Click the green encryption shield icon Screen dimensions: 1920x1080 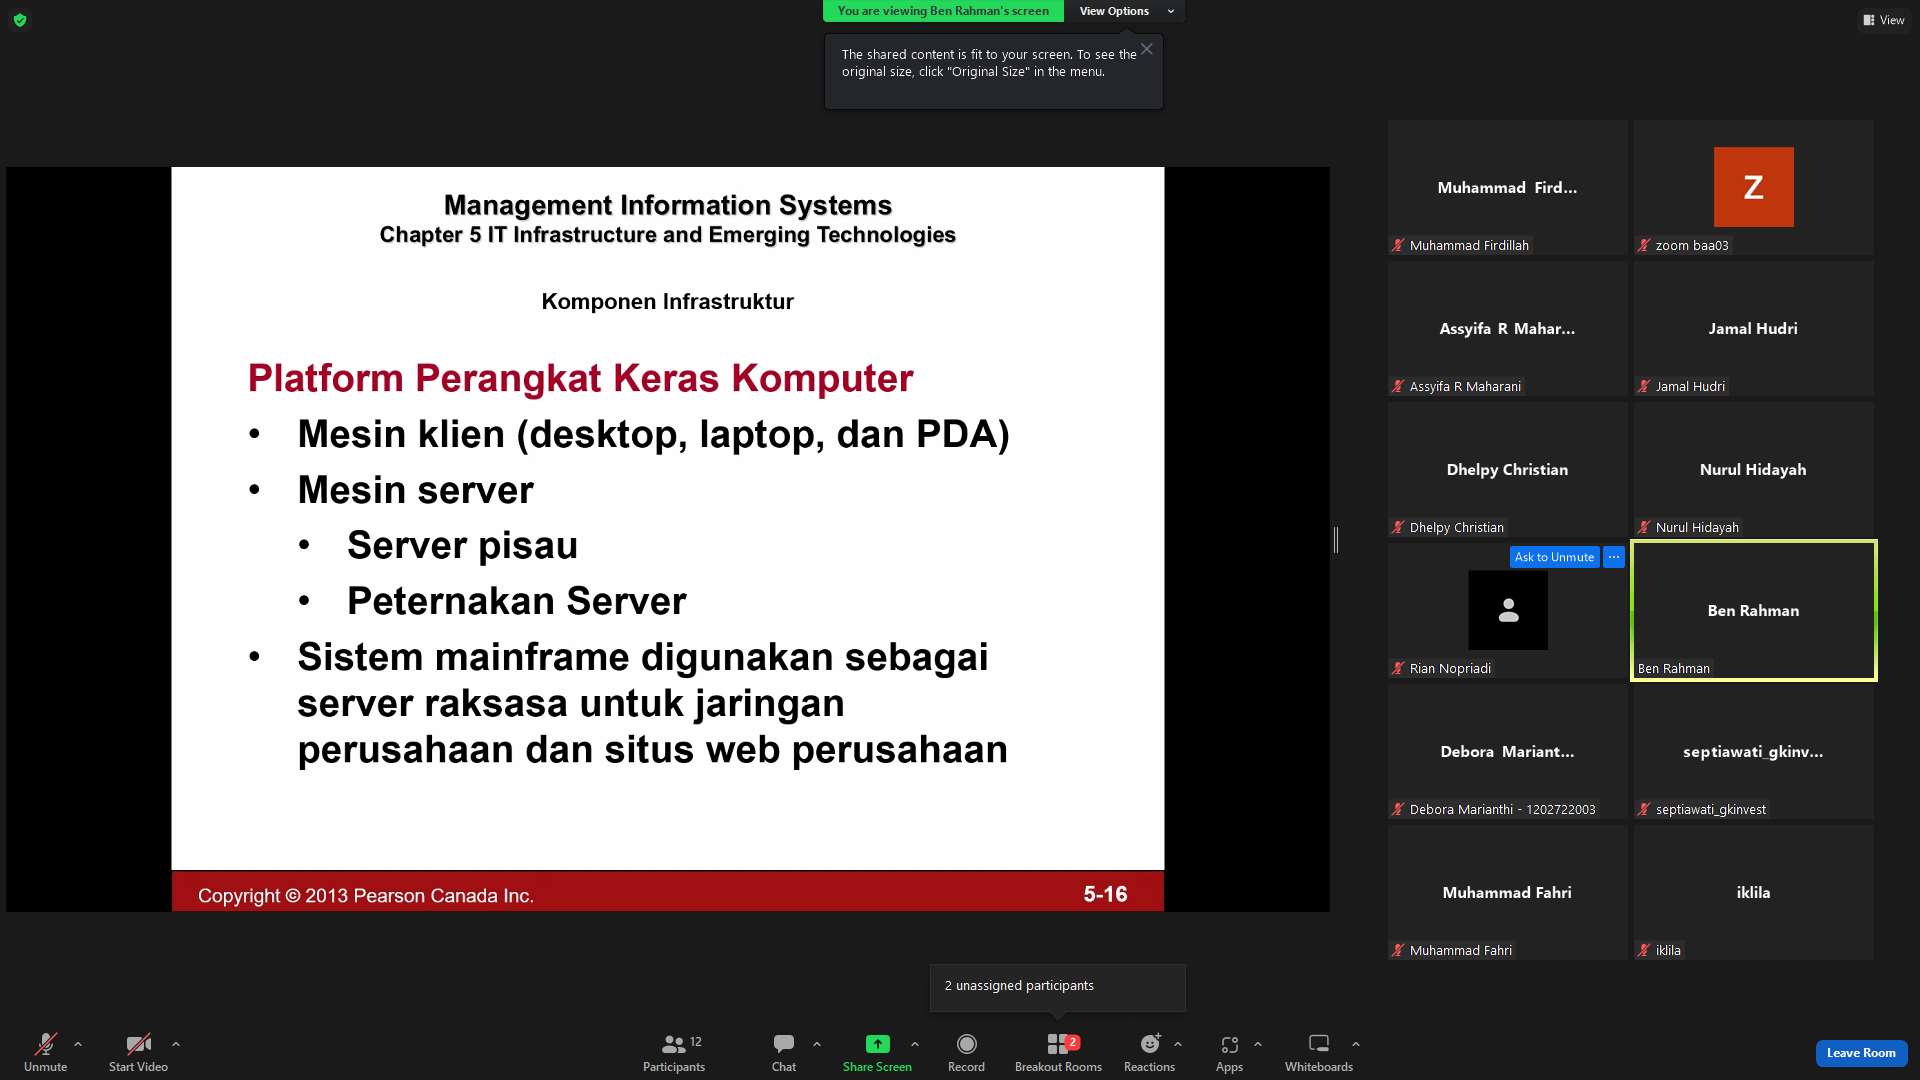tap(20, 20)
